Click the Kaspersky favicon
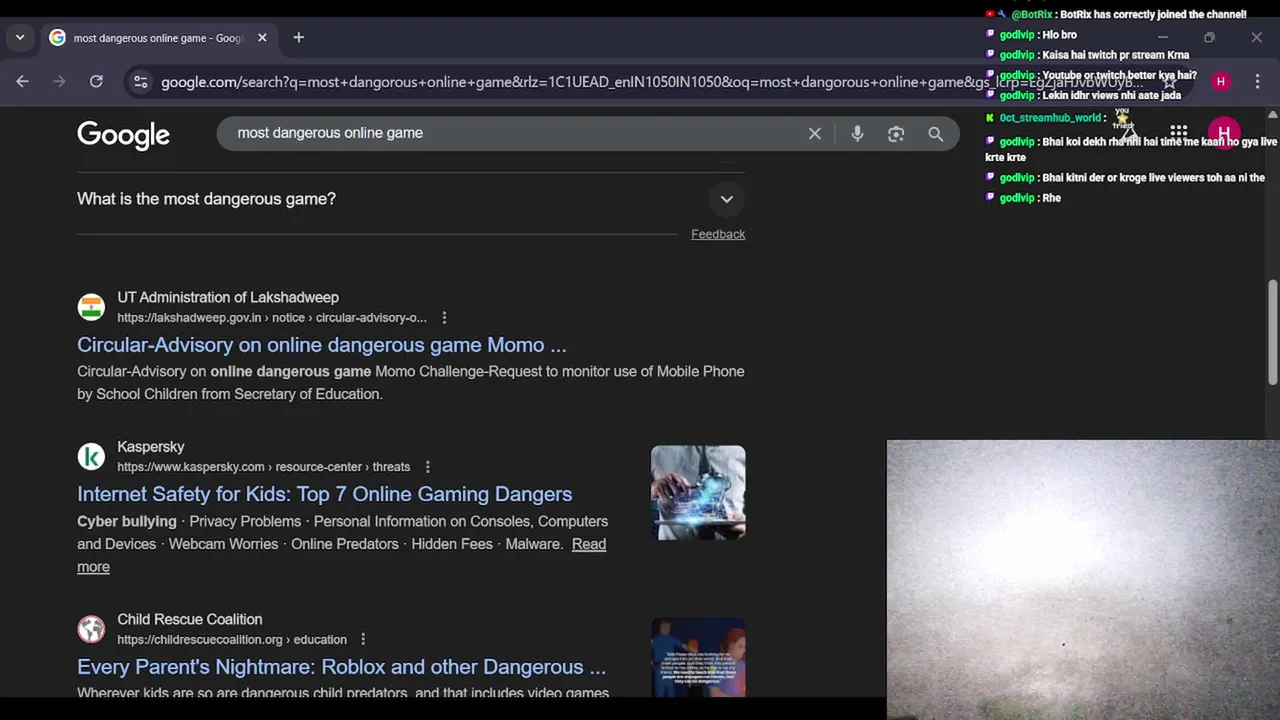Image resolution: width=1280 pixels, height=720 pixels. pyautogui.click(x=91, y=457)
